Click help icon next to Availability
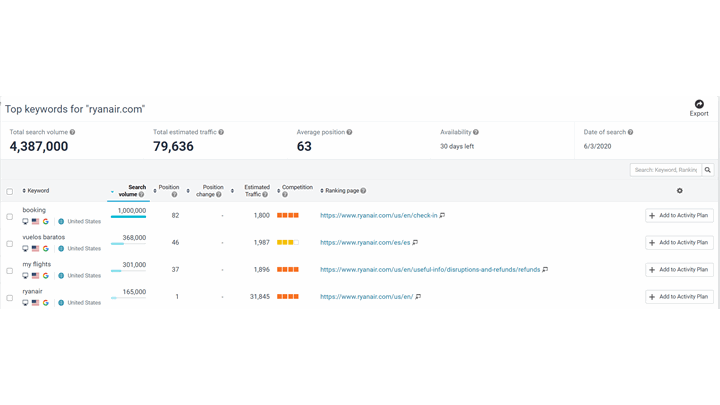Screen dimensions: 720x405 click(x=476, y=132)
